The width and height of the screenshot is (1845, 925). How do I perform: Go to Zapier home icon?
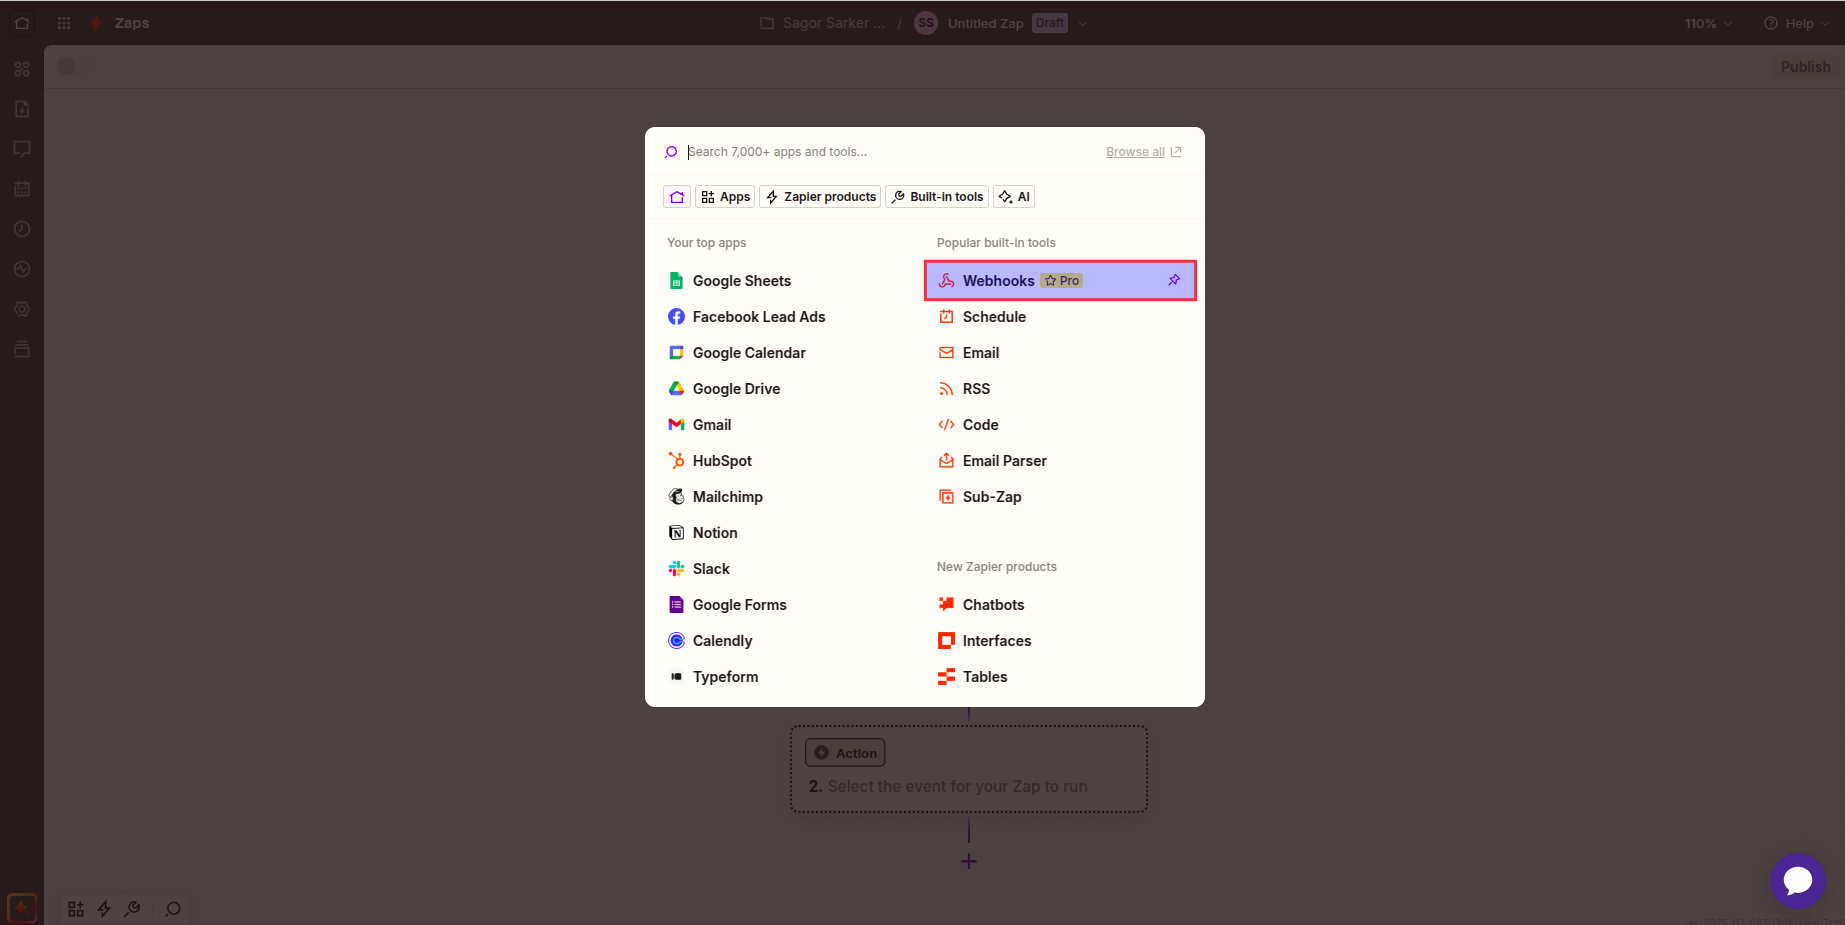coord(22,23)
